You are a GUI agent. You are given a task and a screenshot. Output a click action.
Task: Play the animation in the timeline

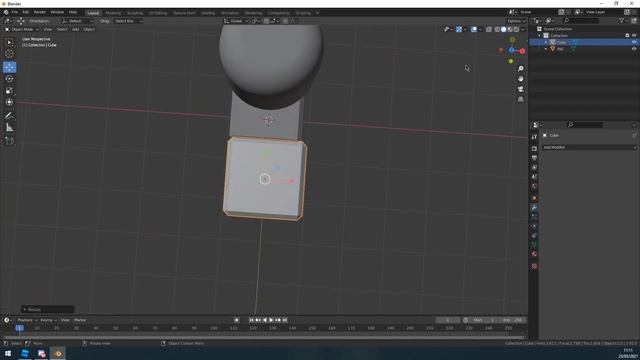pyautogui.click(x=271, y=320)
